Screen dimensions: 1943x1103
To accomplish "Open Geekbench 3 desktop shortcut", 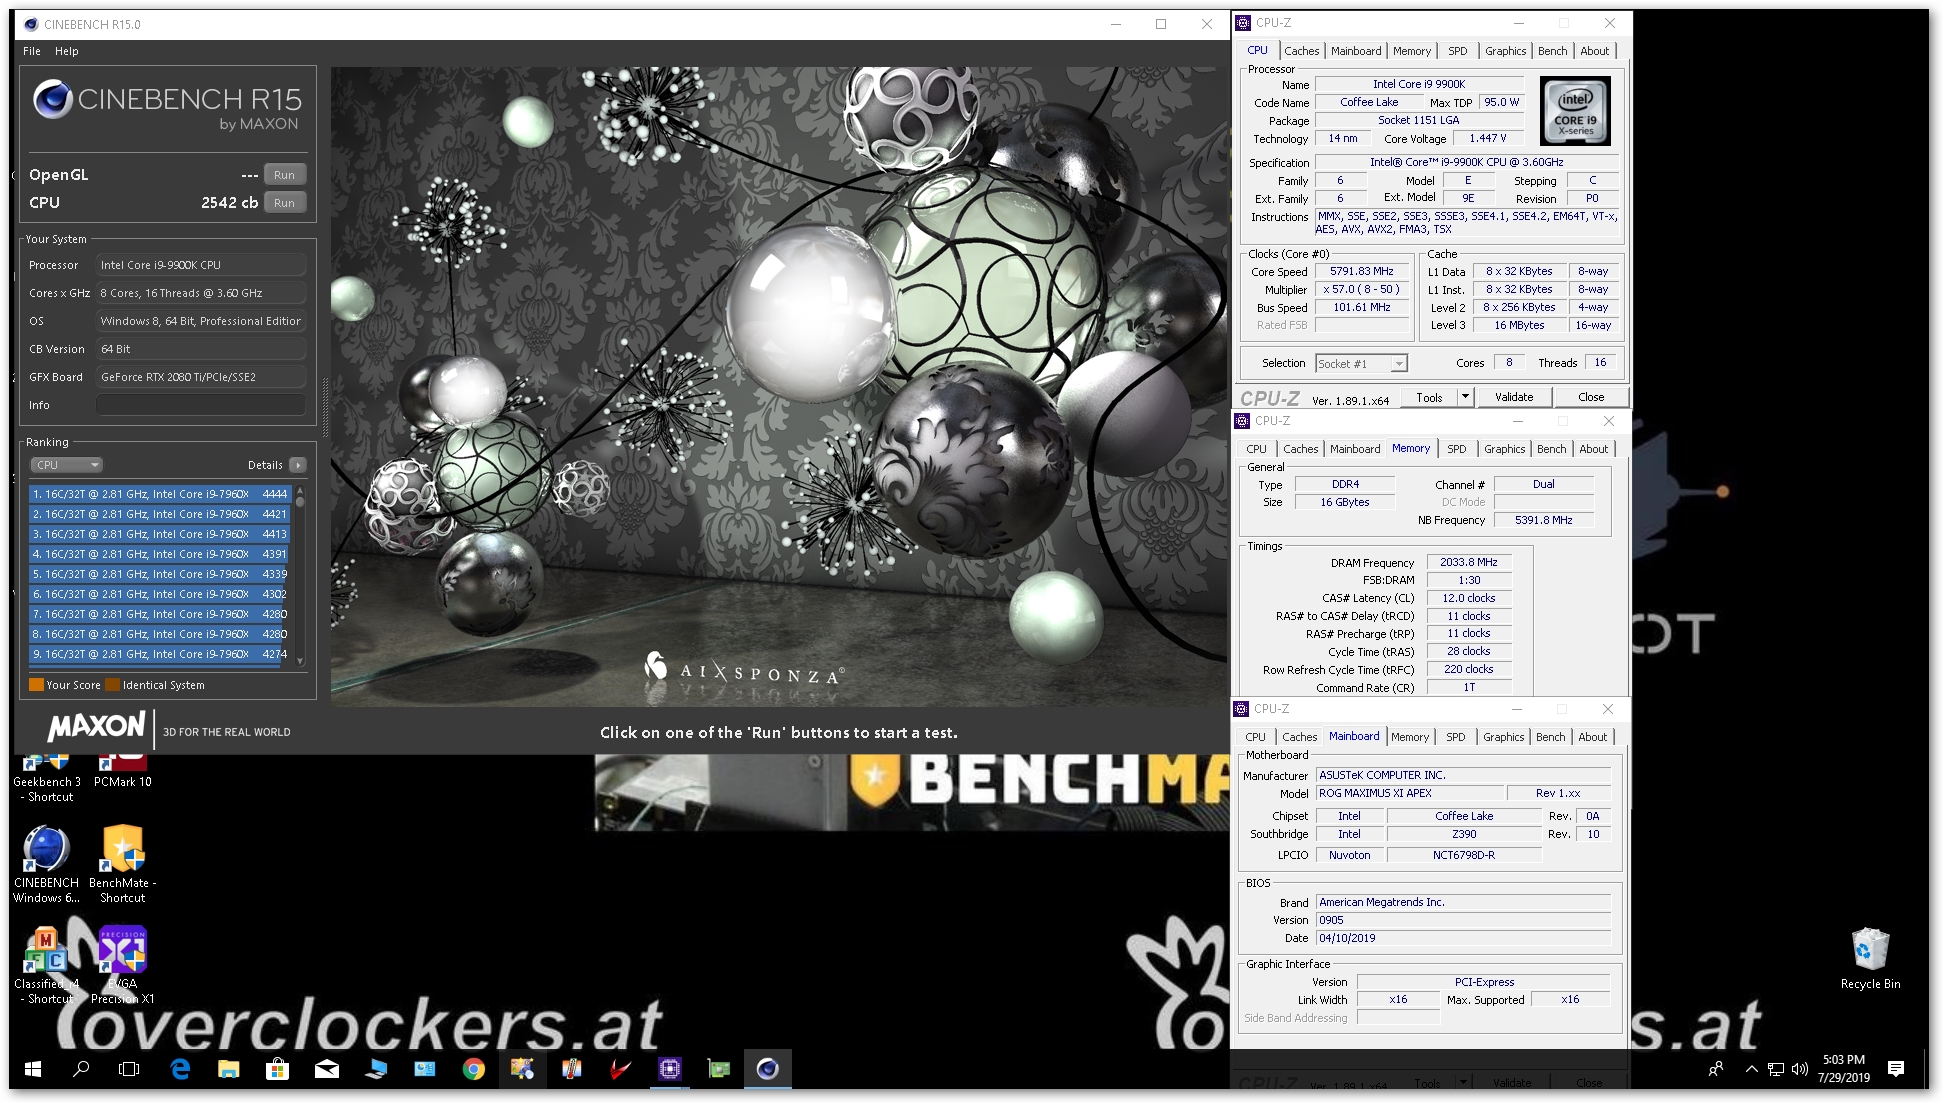I will click(47, 778).
